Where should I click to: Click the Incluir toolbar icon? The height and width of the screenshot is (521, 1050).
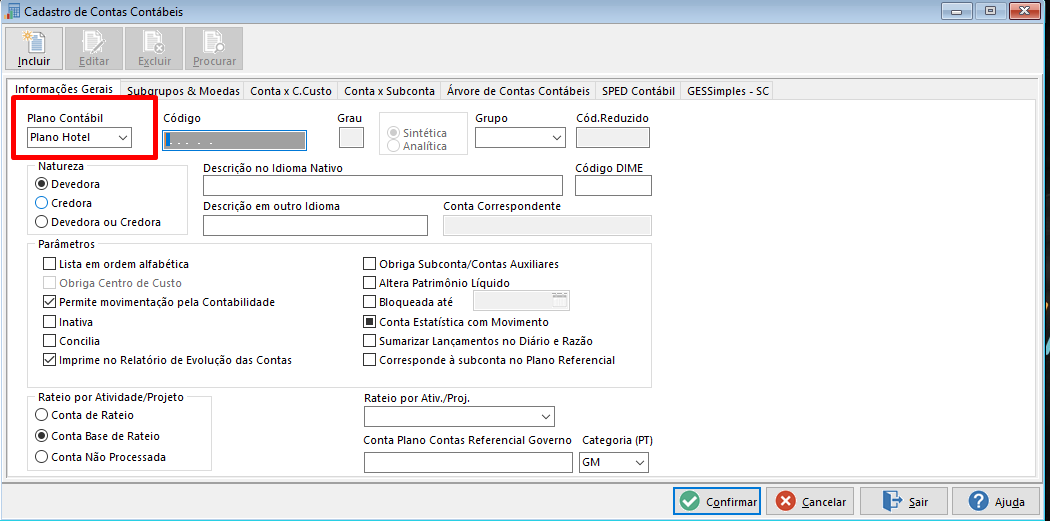pyautogui.click(x=34, y=48)
